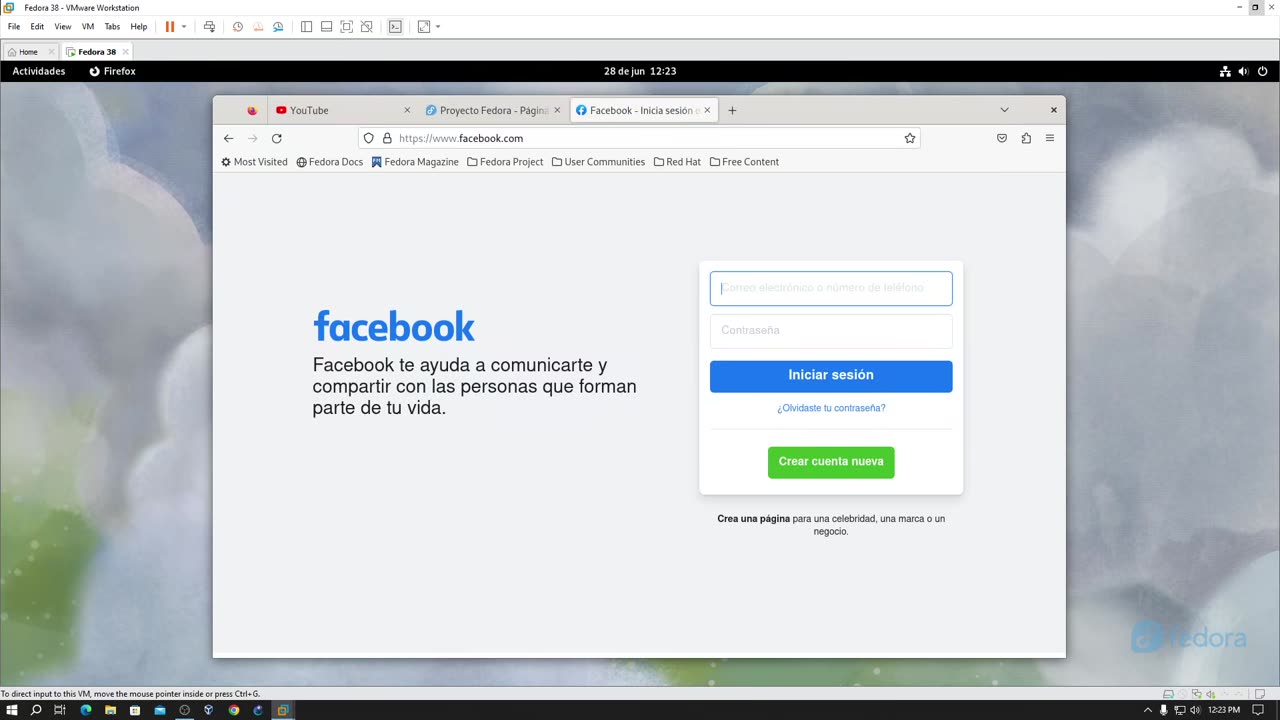Viewport: 1280px width, 720px height.
Task: Open the VMware Help menu
Action: coord(139,27)
